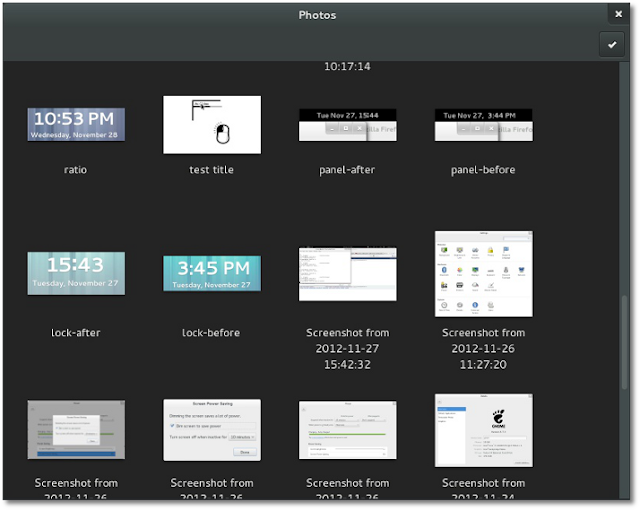Screen dimensions: 640x510
Task: Click the 'Photos' window title
Action: tap(317, 15)
